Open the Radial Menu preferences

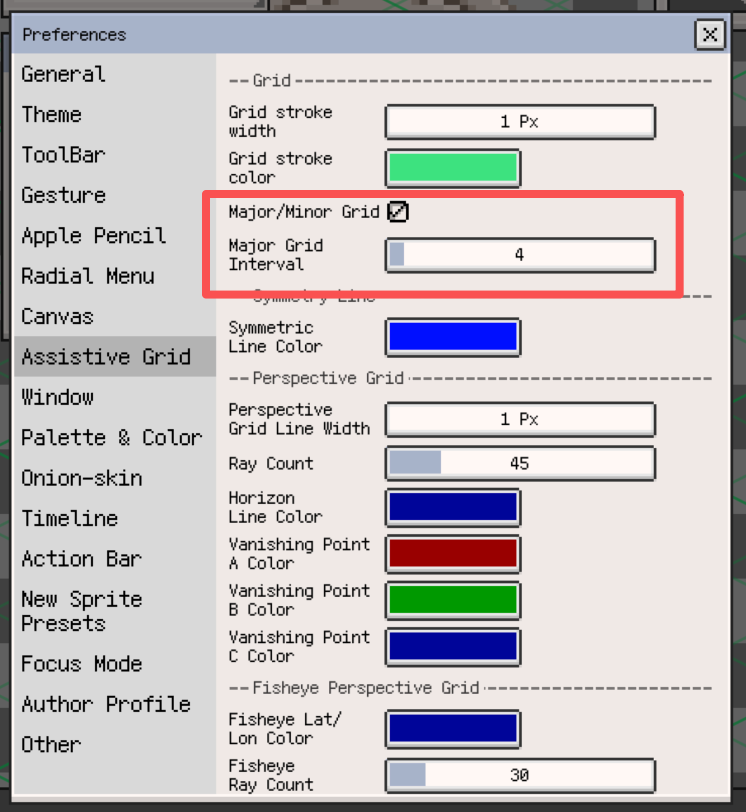(88, 276)
